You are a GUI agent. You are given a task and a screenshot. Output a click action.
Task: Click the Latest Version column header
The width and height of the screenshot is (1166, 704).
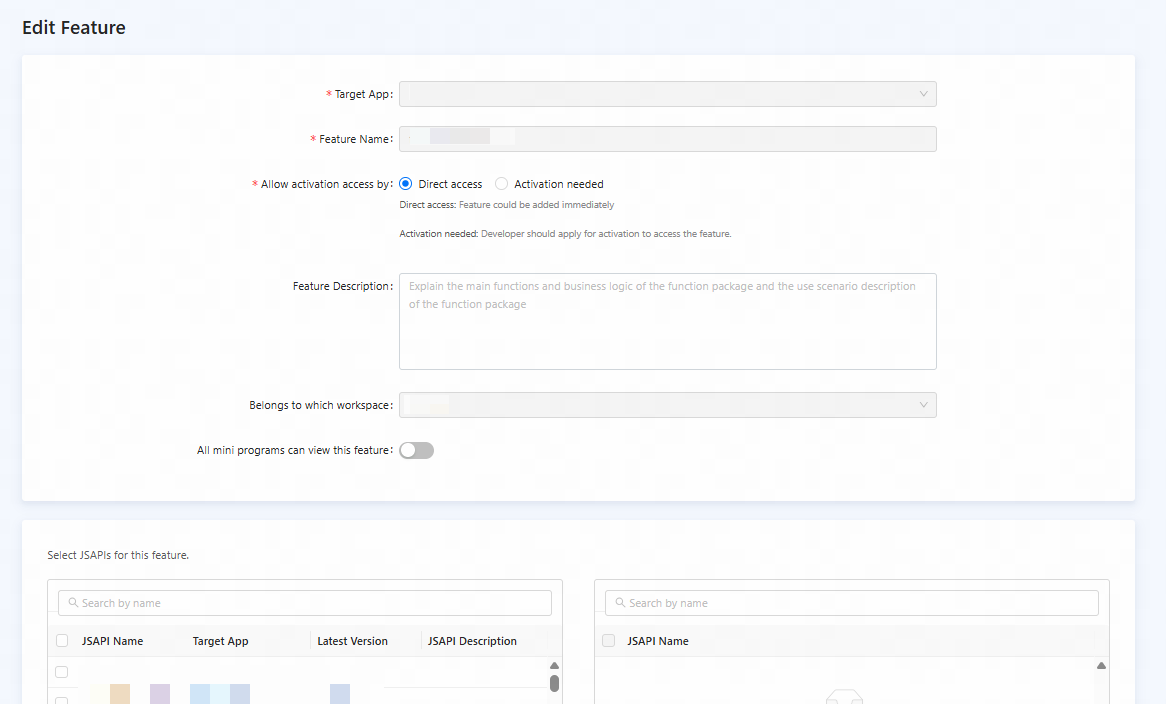coord(352,641)
